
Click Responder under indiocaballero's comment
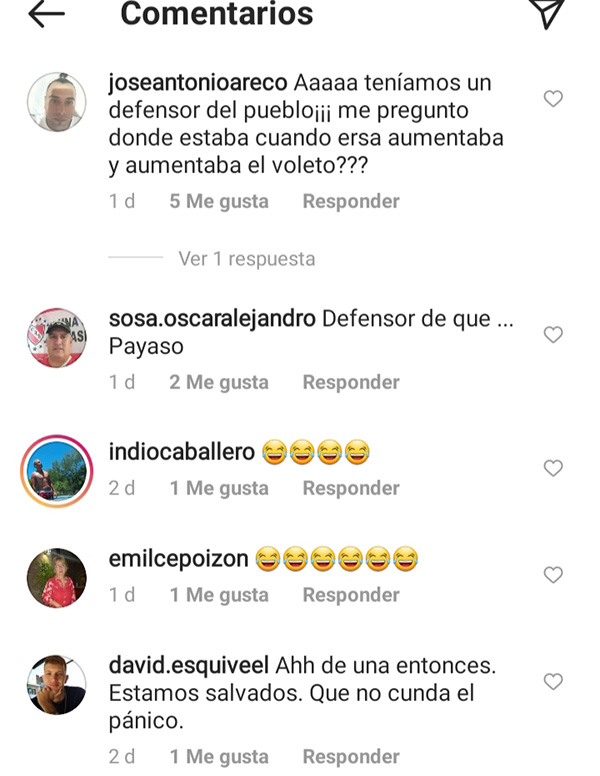(x=351, y=488)
